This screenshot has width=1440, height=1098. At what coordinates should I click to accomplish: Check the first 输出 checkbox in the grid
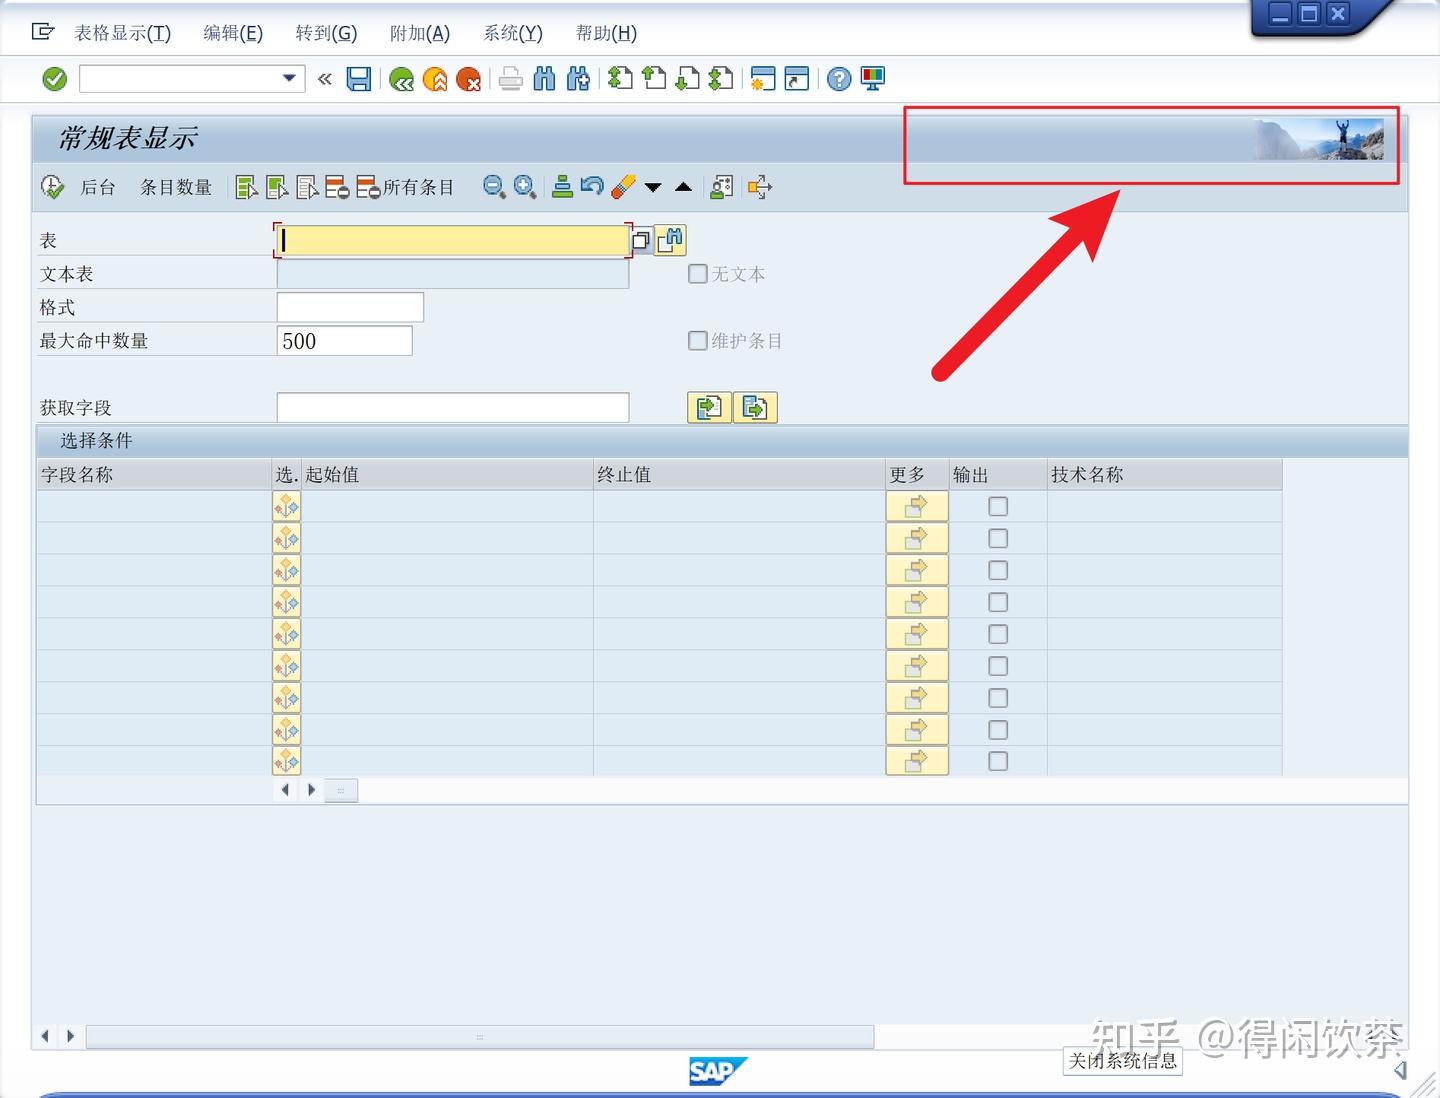pyautogui.click(x=997, y=506)
